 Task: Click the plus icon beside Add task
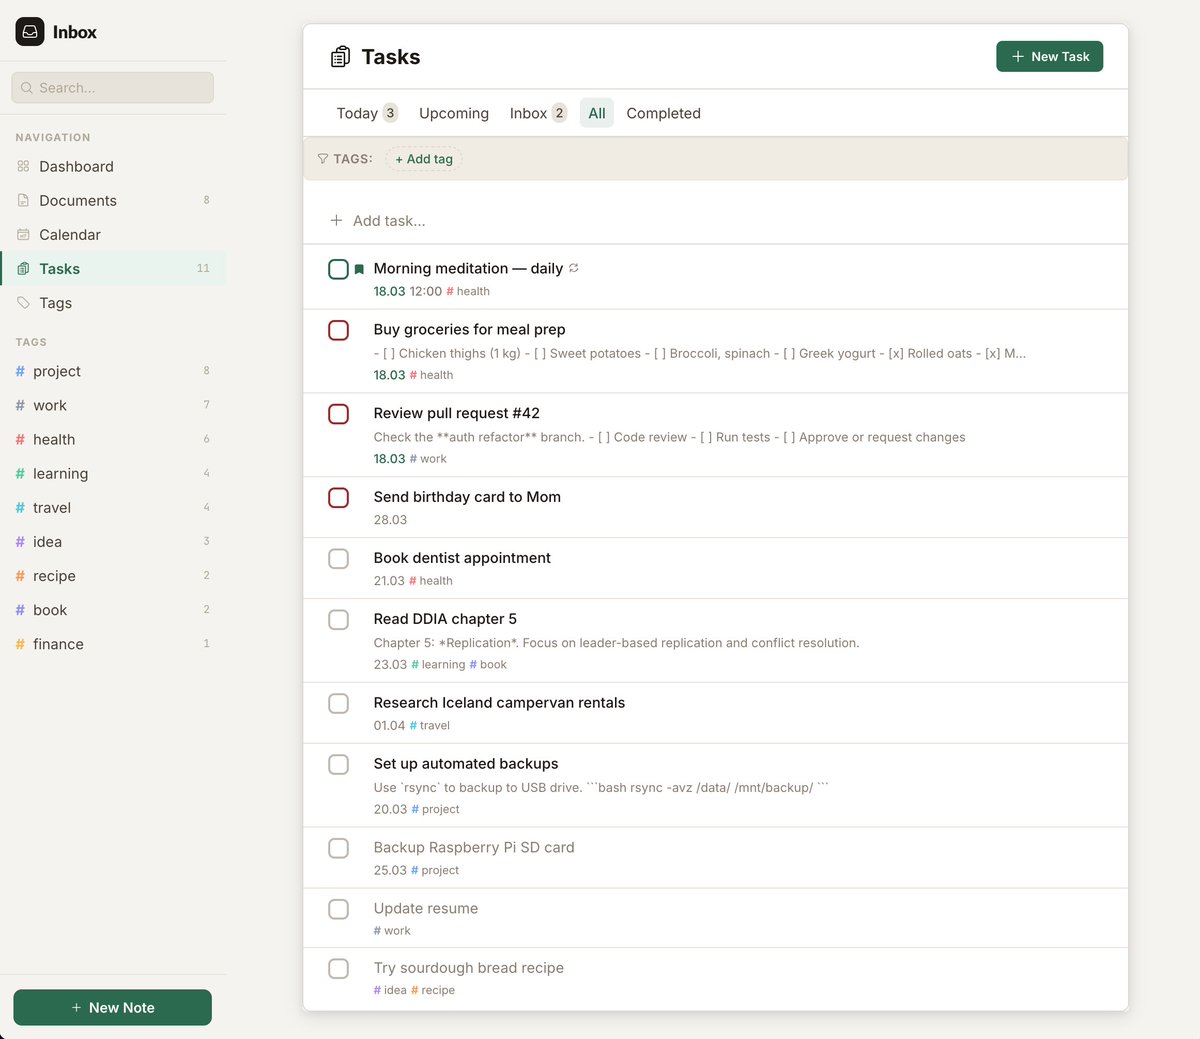(x=337, y=220)
